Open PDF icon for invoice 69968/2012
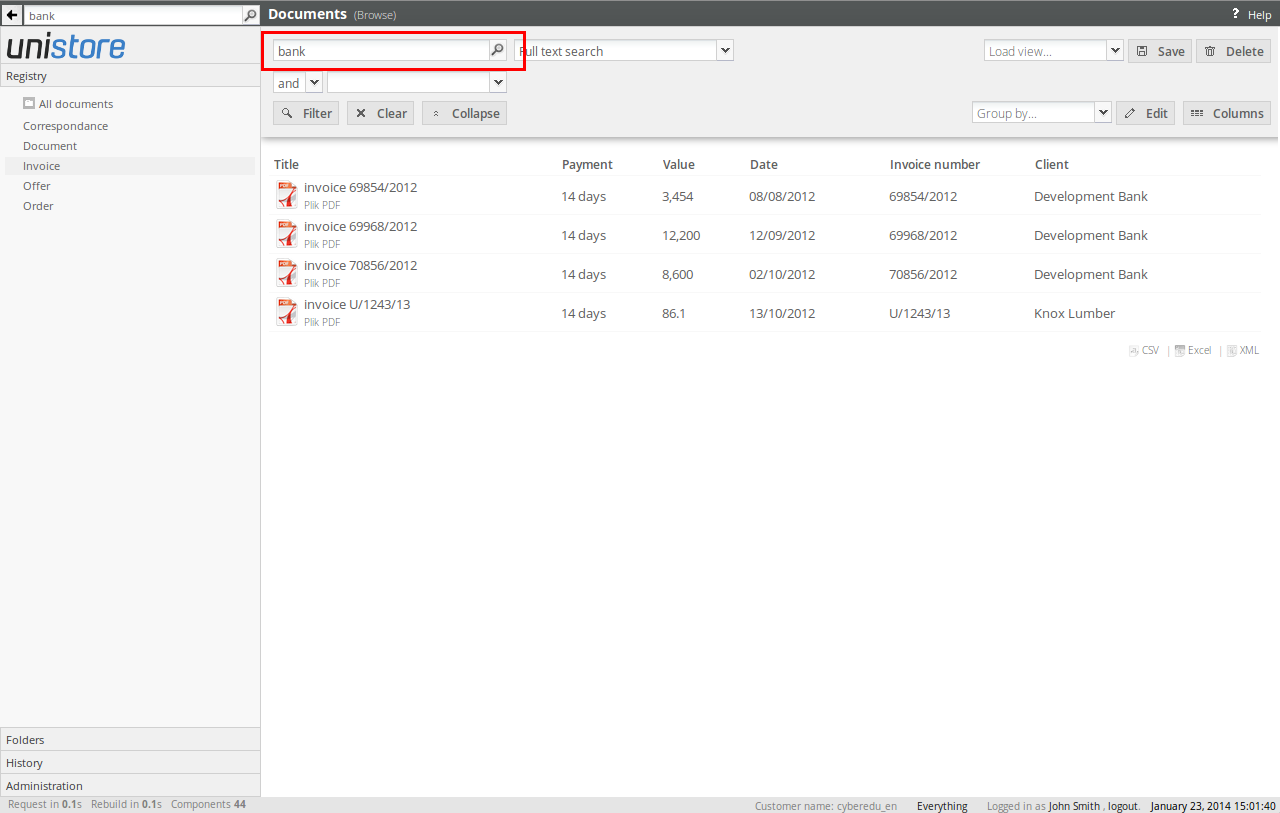Screen dimensions: 1280x813 click(287, 234)
